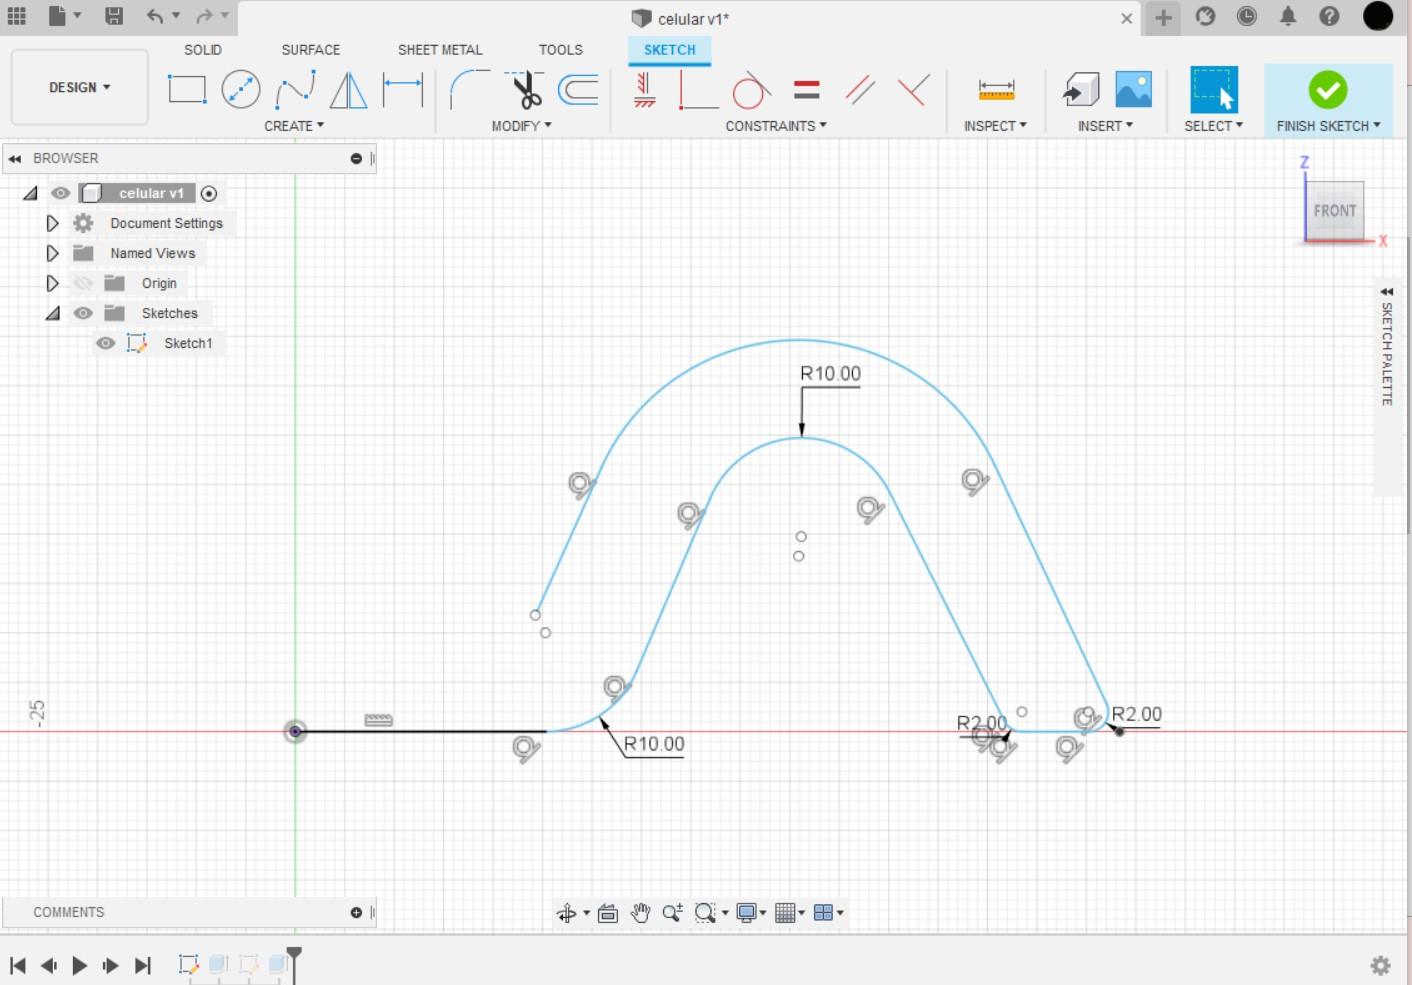This screenshot has width=1412, height=985.
Task: Open the MODIFY dropdown menu
Action: (521, 126)
